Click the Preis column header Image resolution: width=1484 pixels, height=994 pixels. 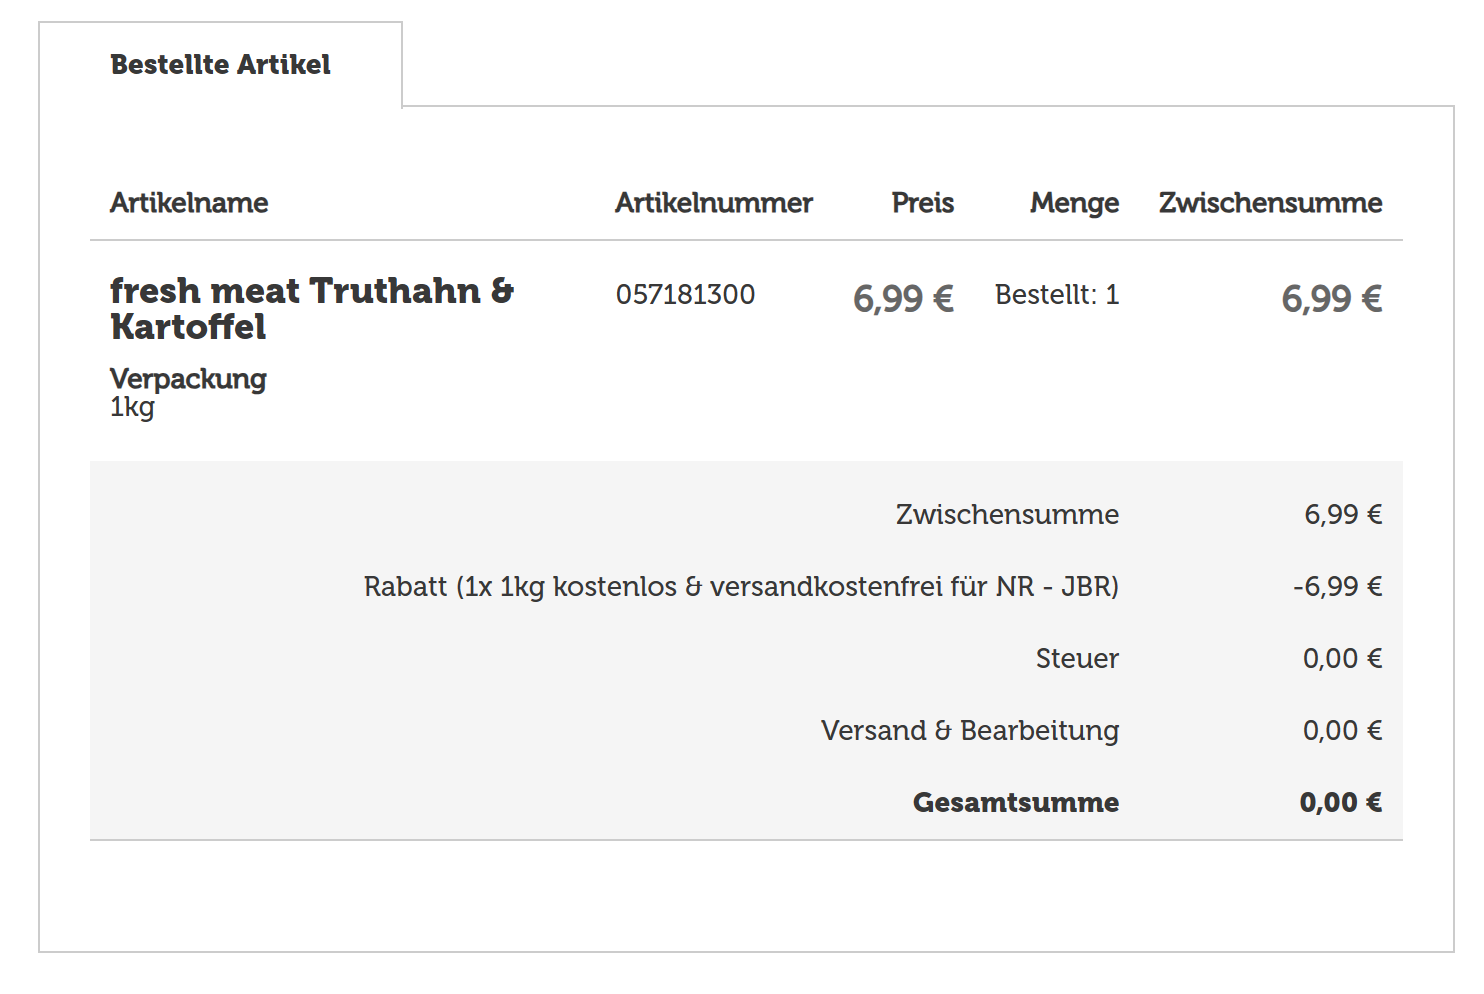point(923,203)
